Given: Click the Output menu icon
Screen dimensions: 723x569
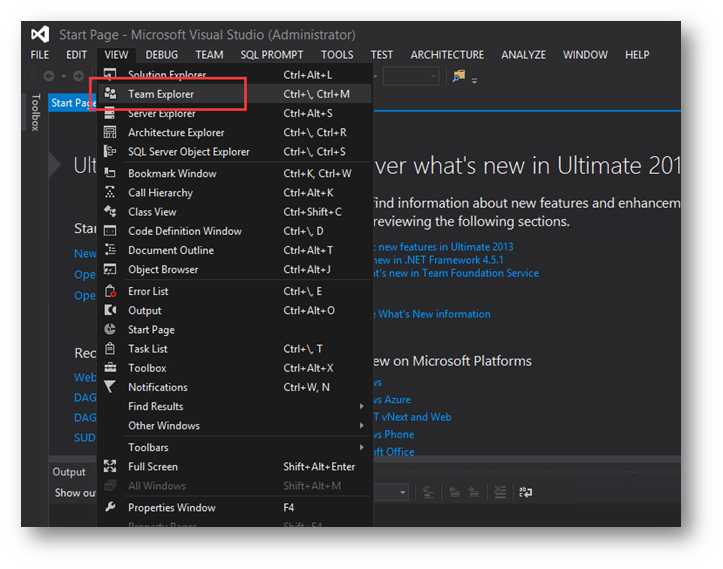Looking at the screenshot, I should (x=110, y=310).
